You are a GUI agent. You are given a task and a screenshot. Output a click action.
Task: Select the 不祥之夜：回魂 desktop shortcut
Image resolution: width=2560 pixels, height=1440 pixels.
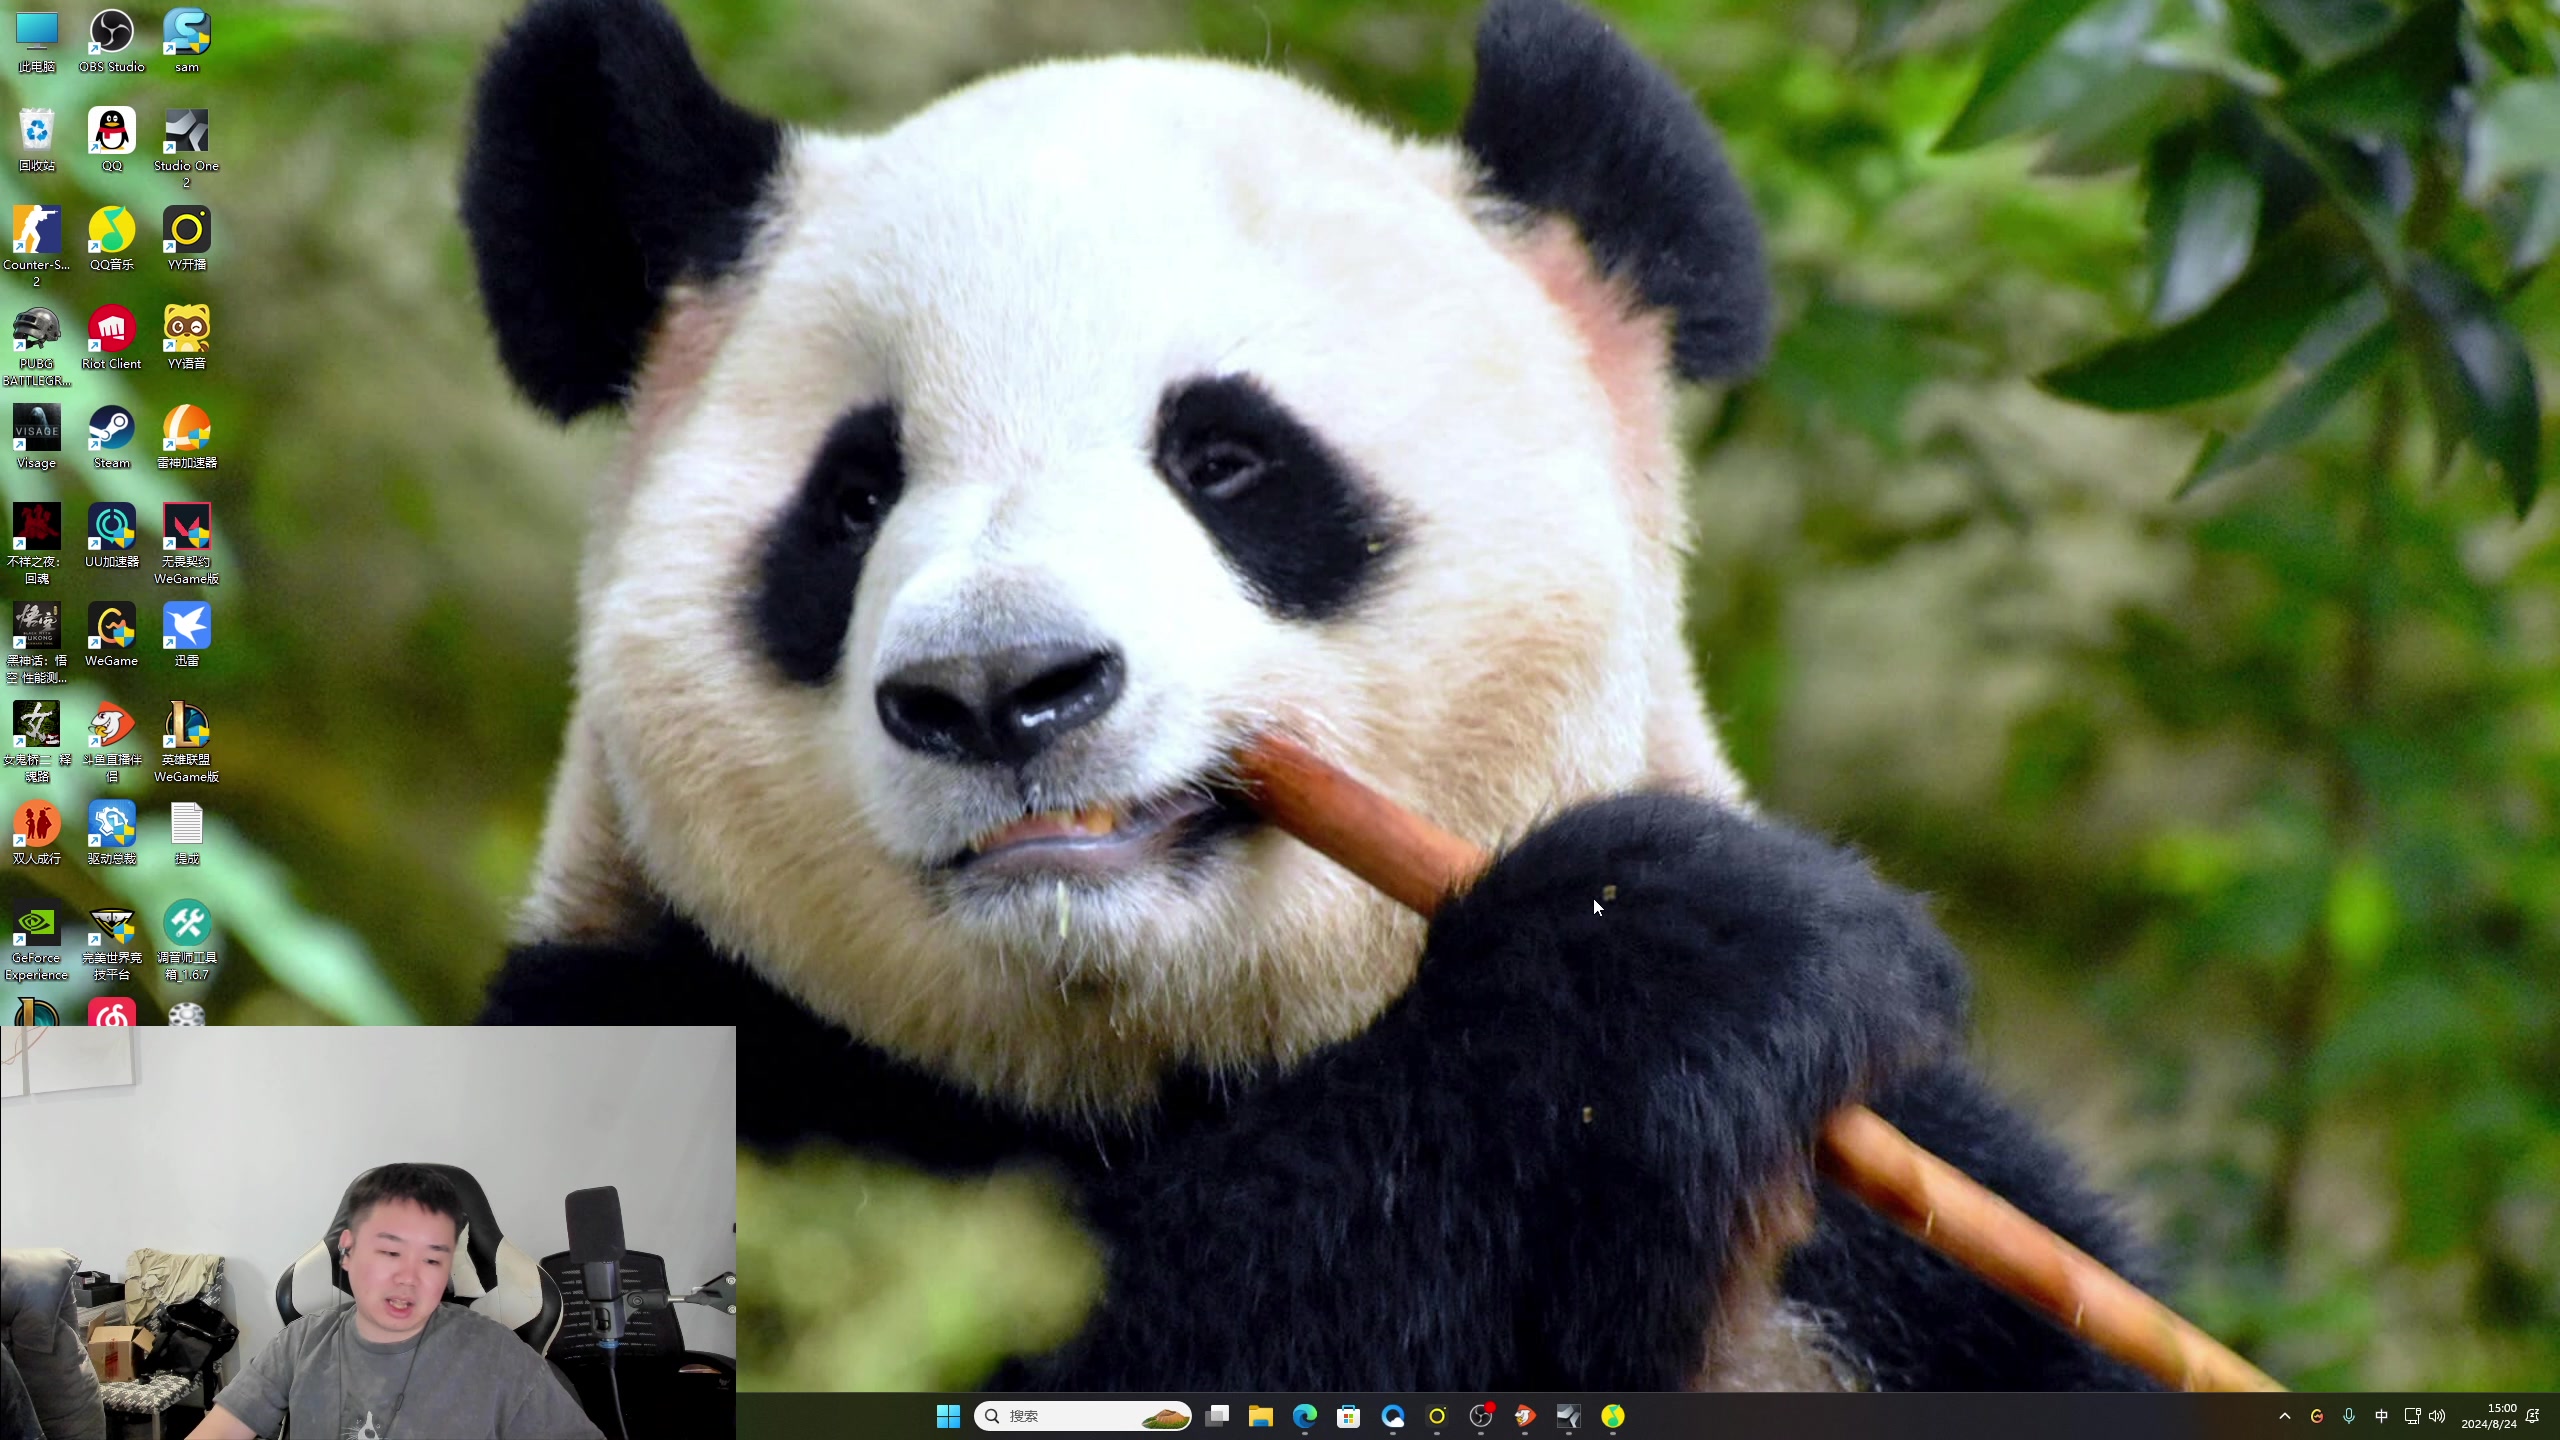pos(37,544)
